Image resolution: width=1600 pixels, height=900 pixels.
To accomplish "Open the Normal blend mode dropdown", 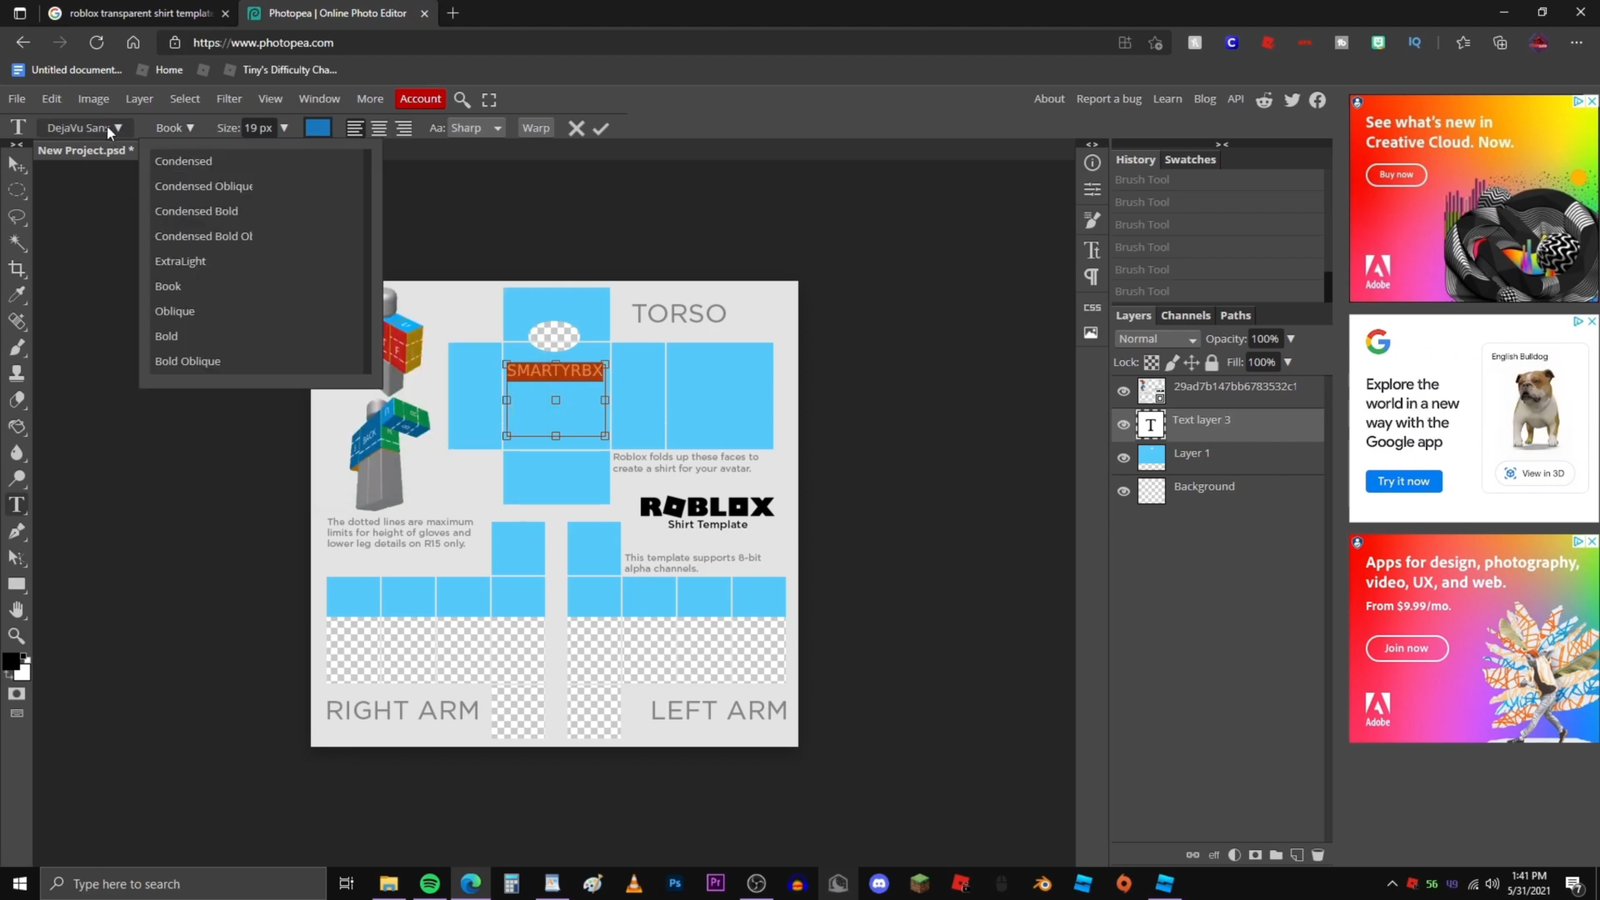I will (1155, 338).
